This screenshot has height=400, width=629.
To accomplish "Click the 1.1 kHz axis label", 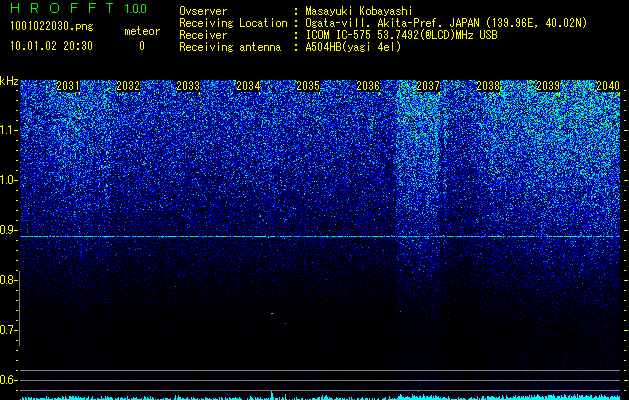I will [8, 130].
